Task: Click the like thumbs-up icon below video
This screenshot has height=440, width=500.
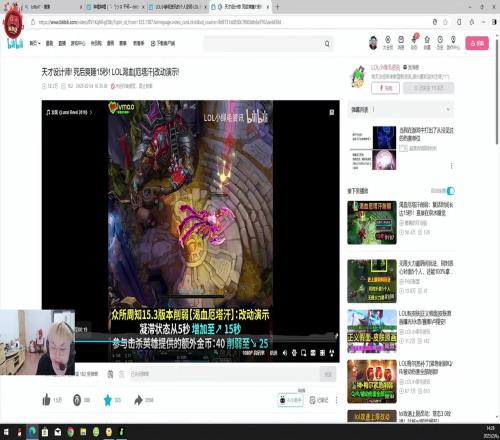Action: (x=46, y=400)
